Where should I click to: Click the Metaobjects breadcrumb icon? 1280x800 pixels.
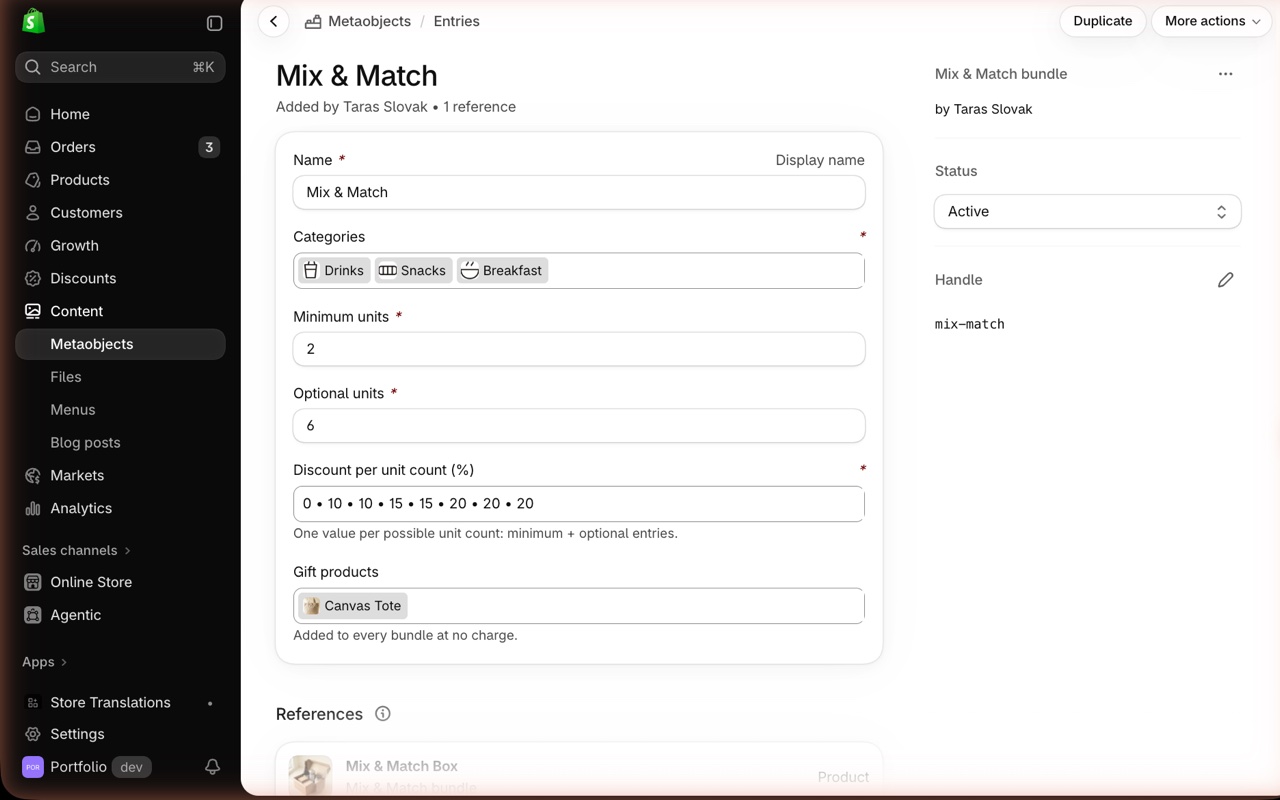pyautogui.click(x=313, y=21)
